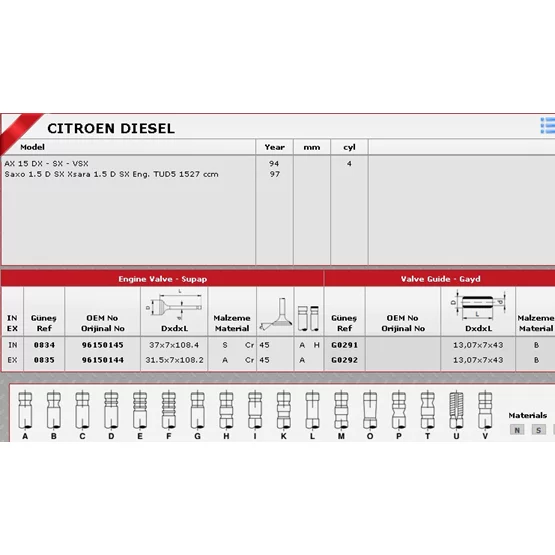Open Güneş Ref 0835 exhaust valve

pos(44,360)
